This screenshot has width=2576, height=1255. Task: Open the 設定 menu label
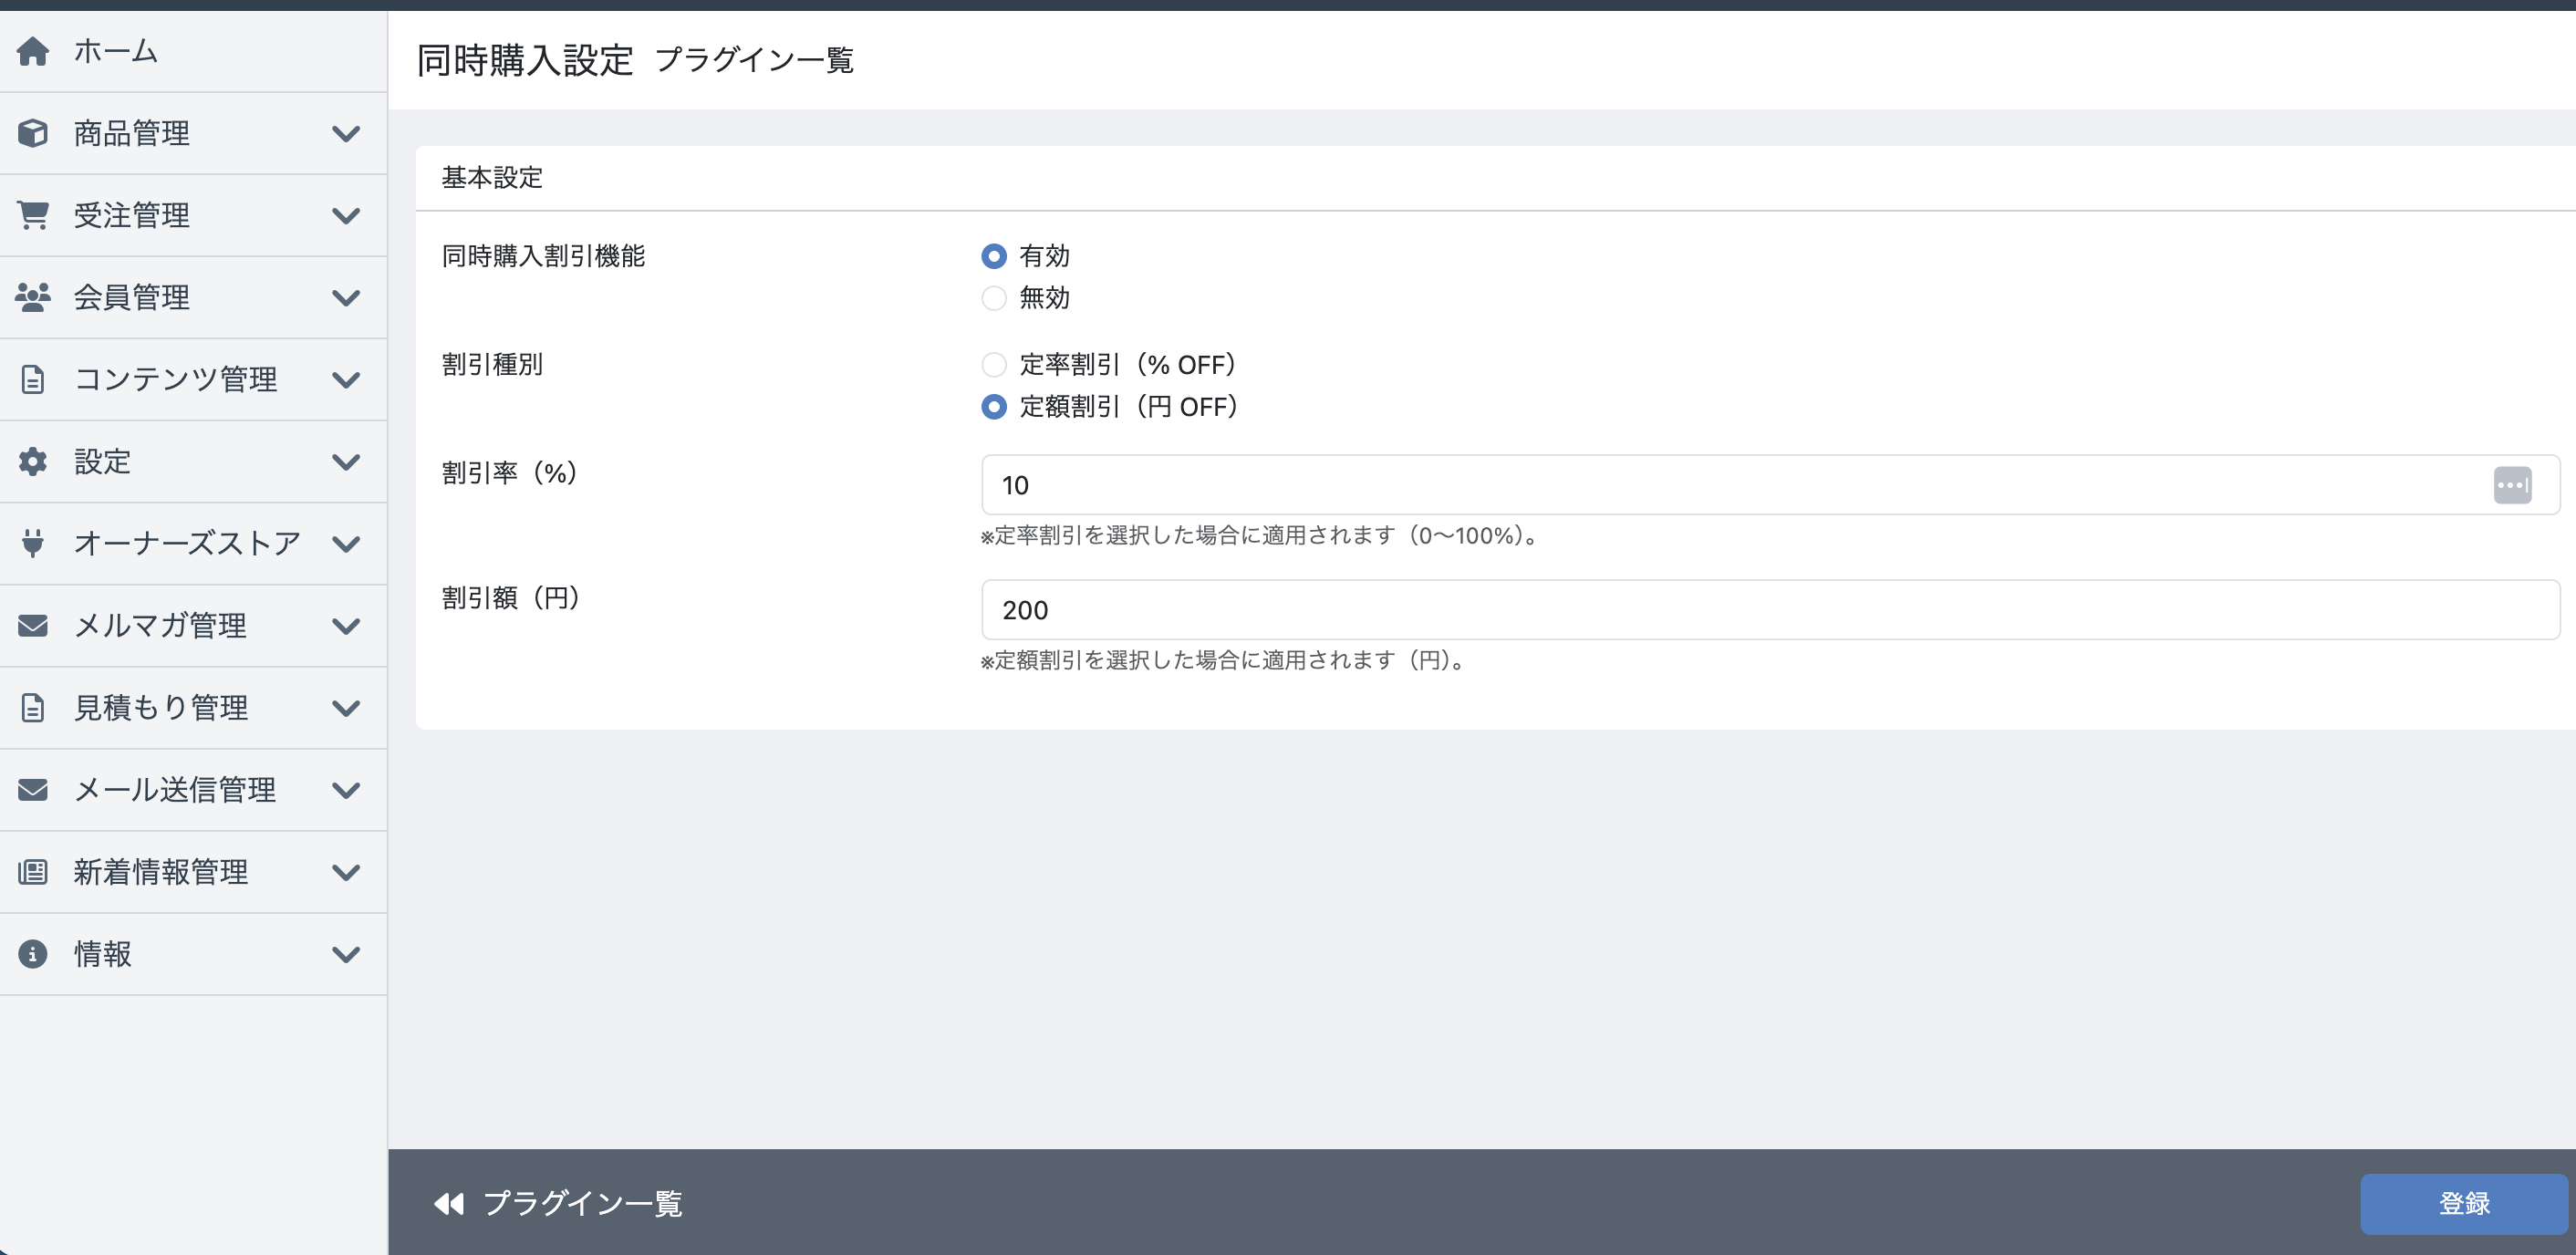tap(102, 461)
